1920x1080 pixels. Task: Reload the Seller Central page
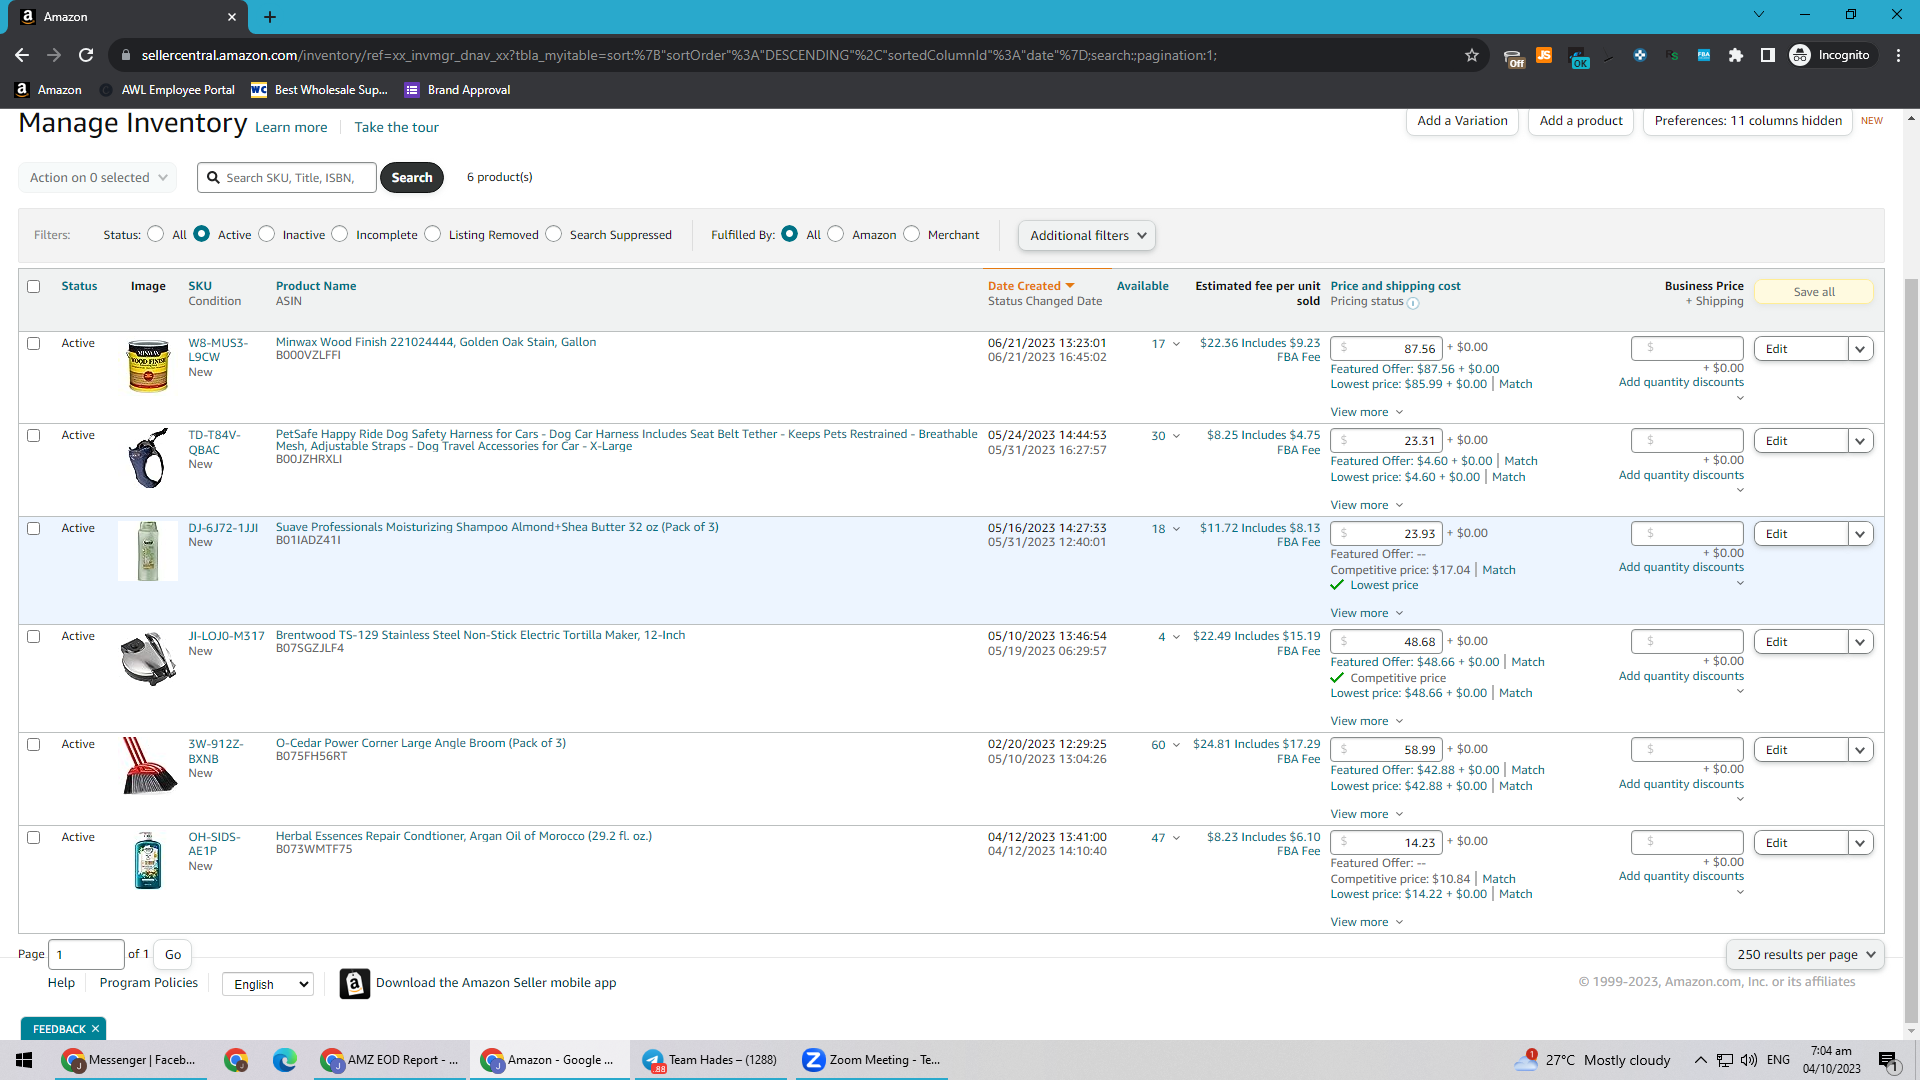[87, 55]
